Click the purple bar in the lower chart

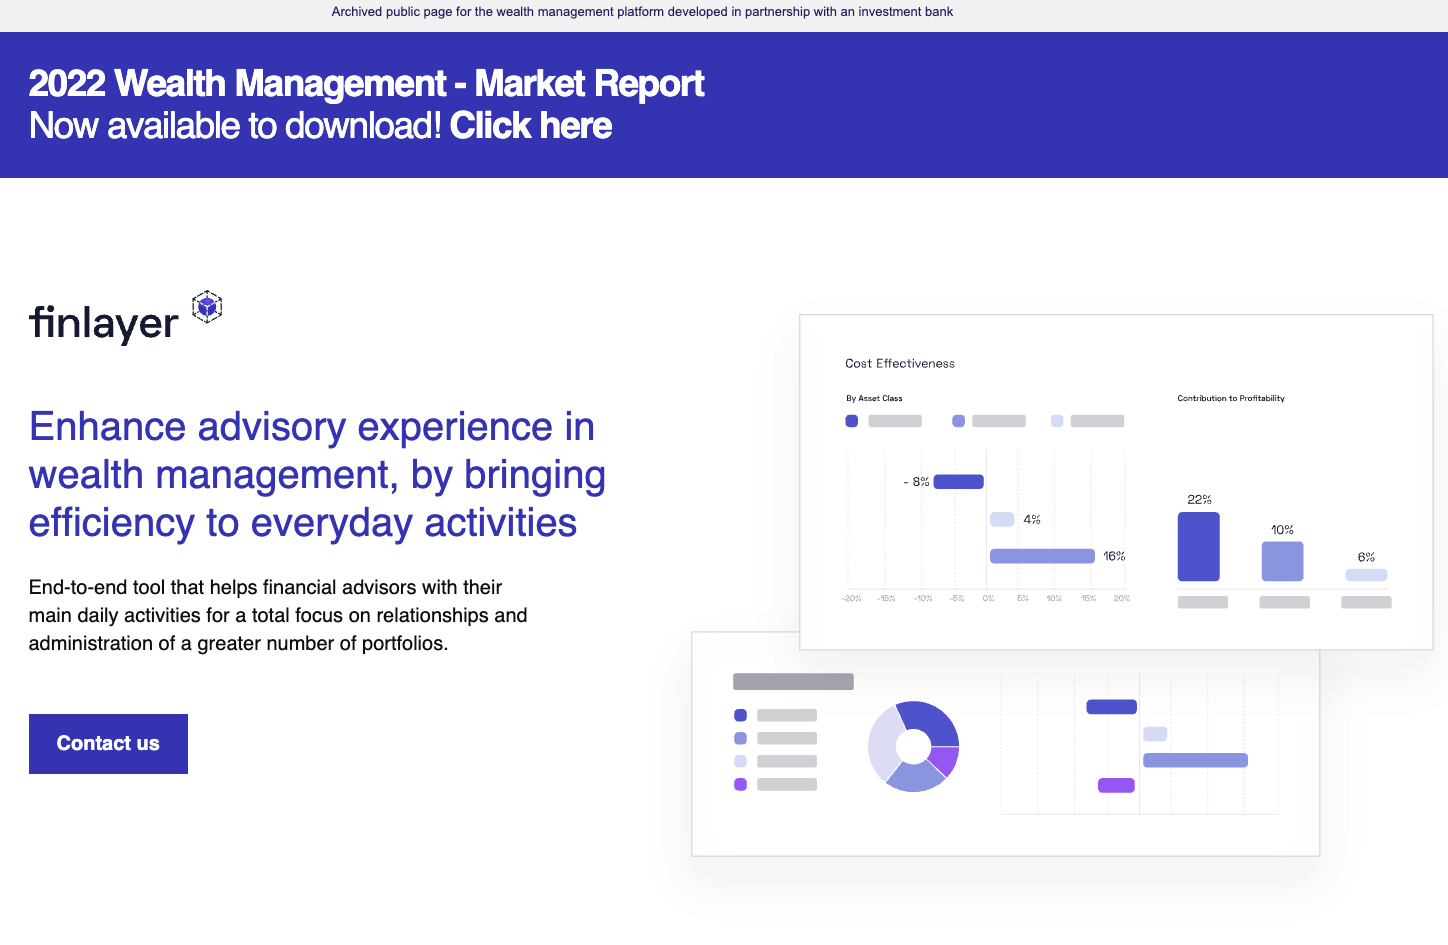click(x=1116, y=785)
